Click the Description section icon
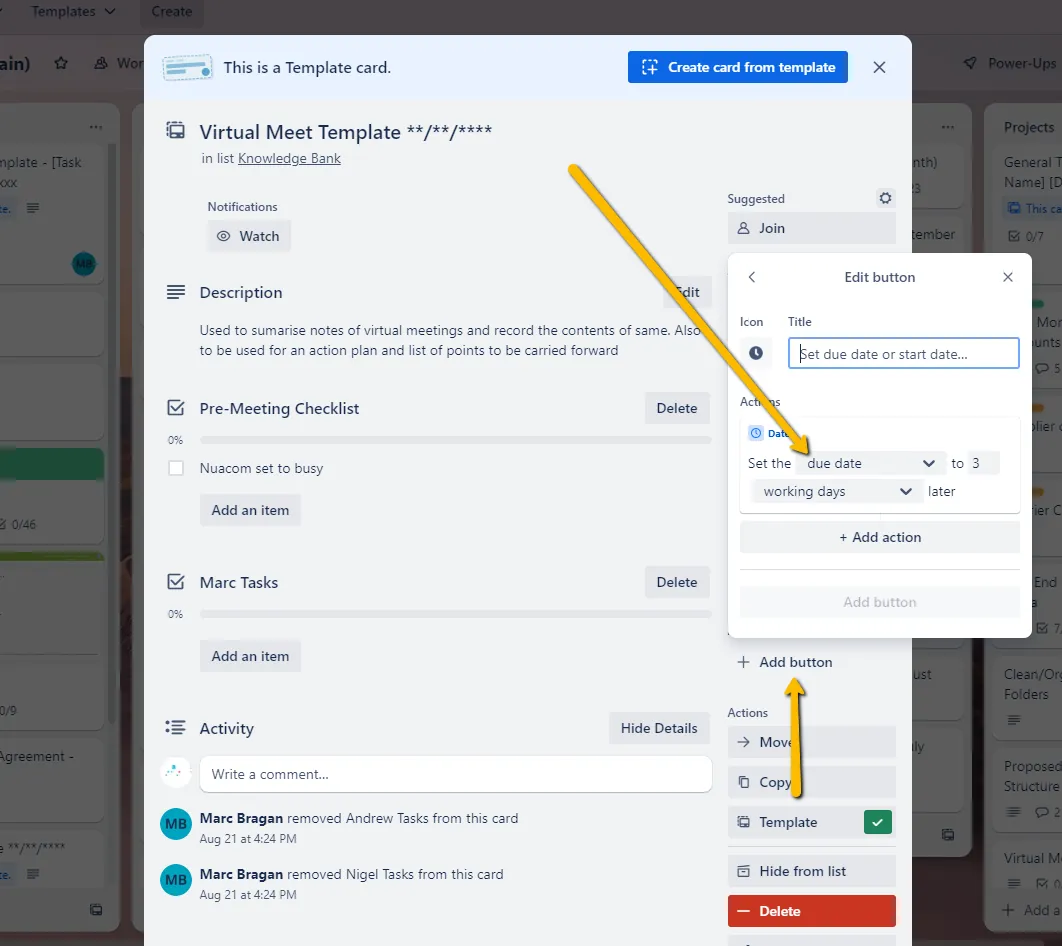1062x946 pixels. (x=175, y=292)
